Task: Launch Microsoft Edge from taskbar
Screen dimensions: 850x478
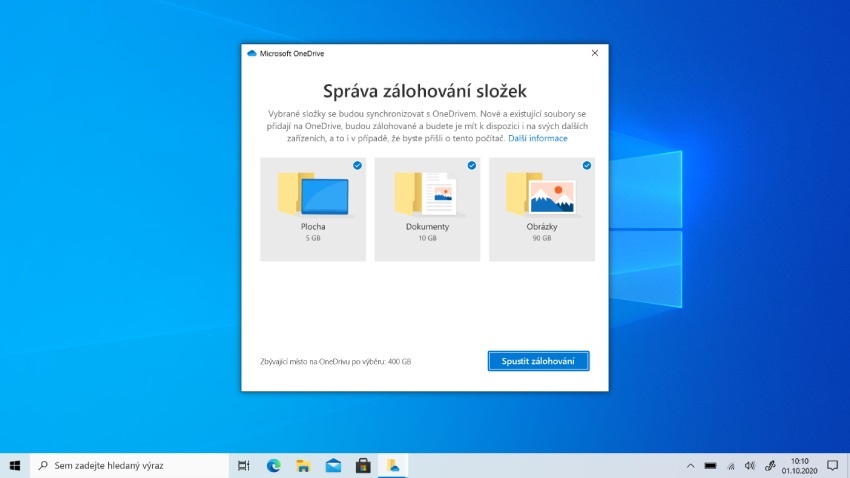Action: pyautogui.click(x=273, y=466)
